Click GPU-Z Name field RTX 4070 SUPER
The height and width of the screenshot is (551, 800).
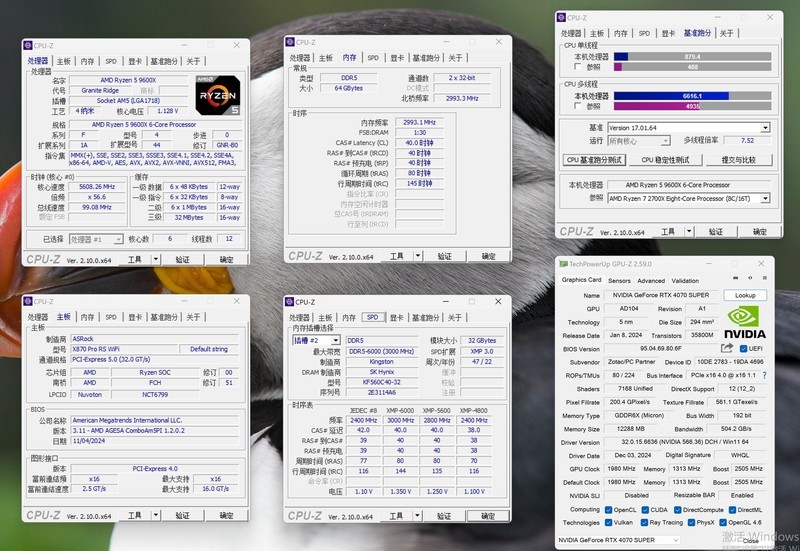(661, 295)
